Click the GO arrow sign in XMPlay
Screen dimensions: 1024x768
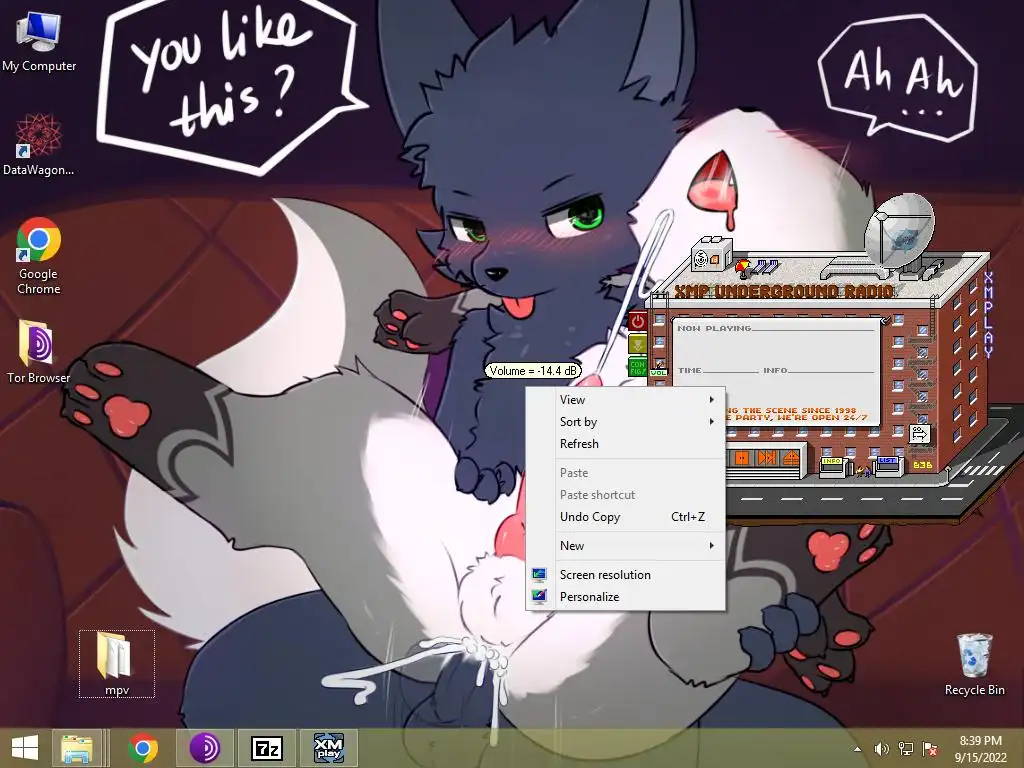tap(919, 433)
